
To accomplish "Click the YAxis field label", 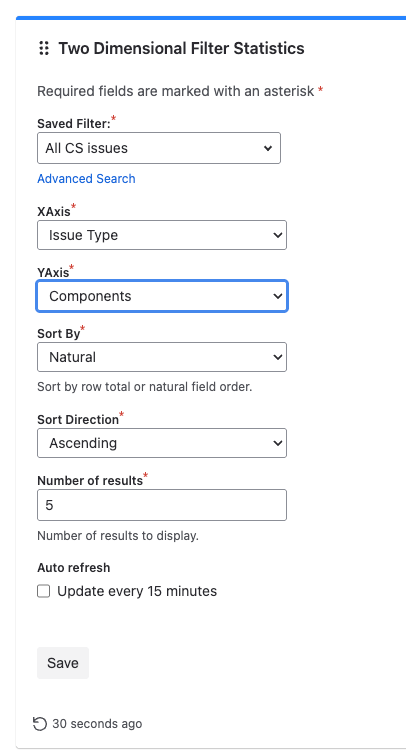I will [53, 273].
